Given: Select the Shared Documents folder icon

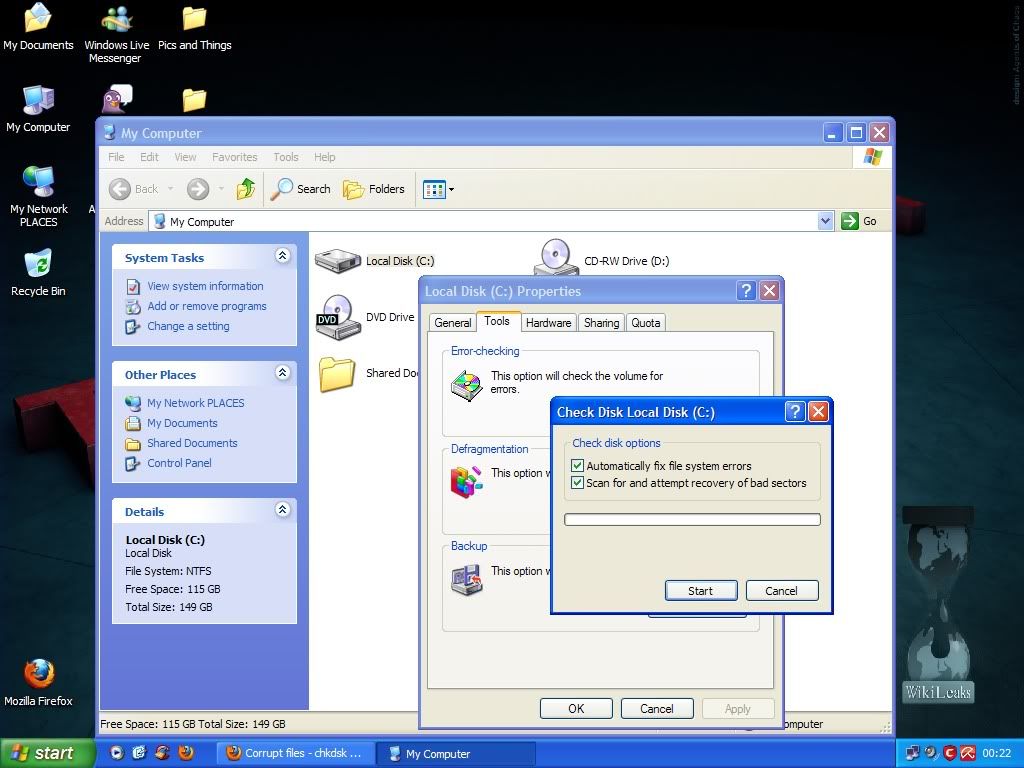Looking at the screenshot, I should tap(338, 373).
